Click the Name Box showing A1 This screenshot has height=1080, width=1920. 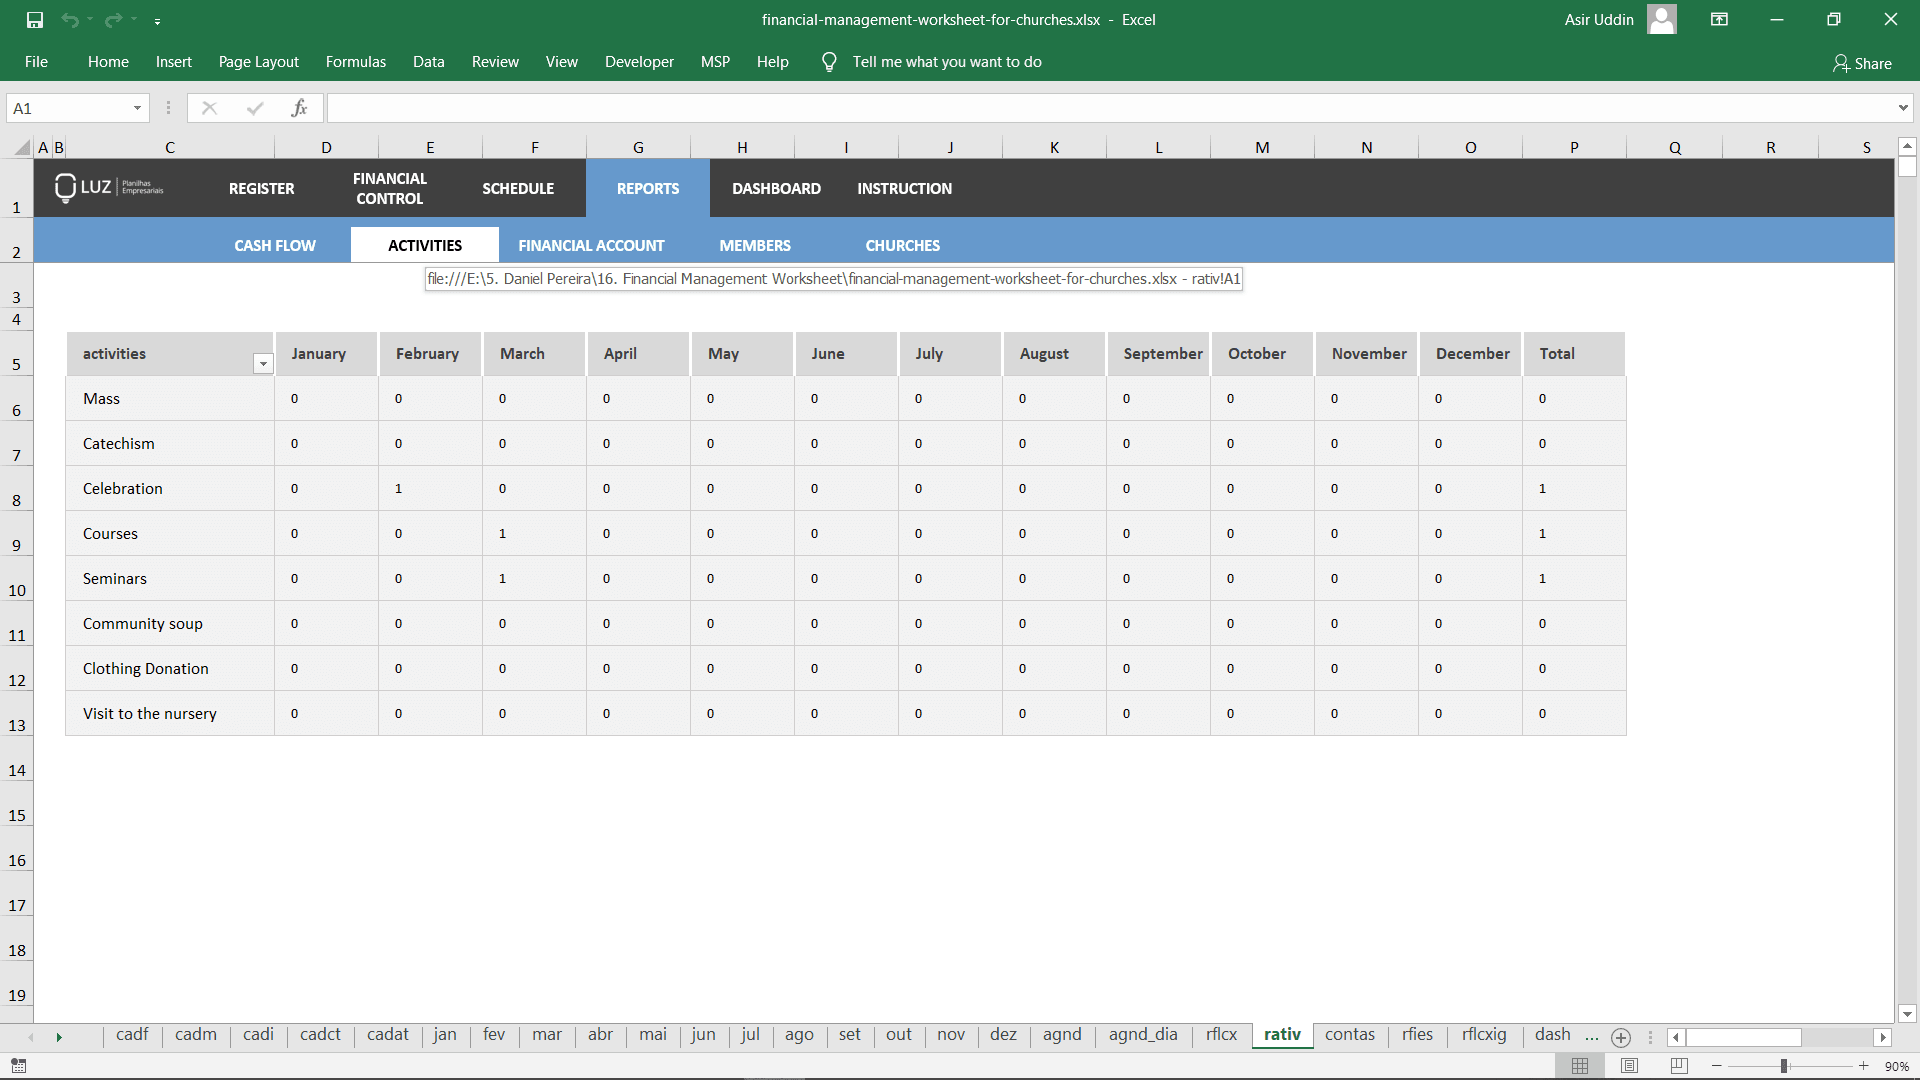coord(68,108)
